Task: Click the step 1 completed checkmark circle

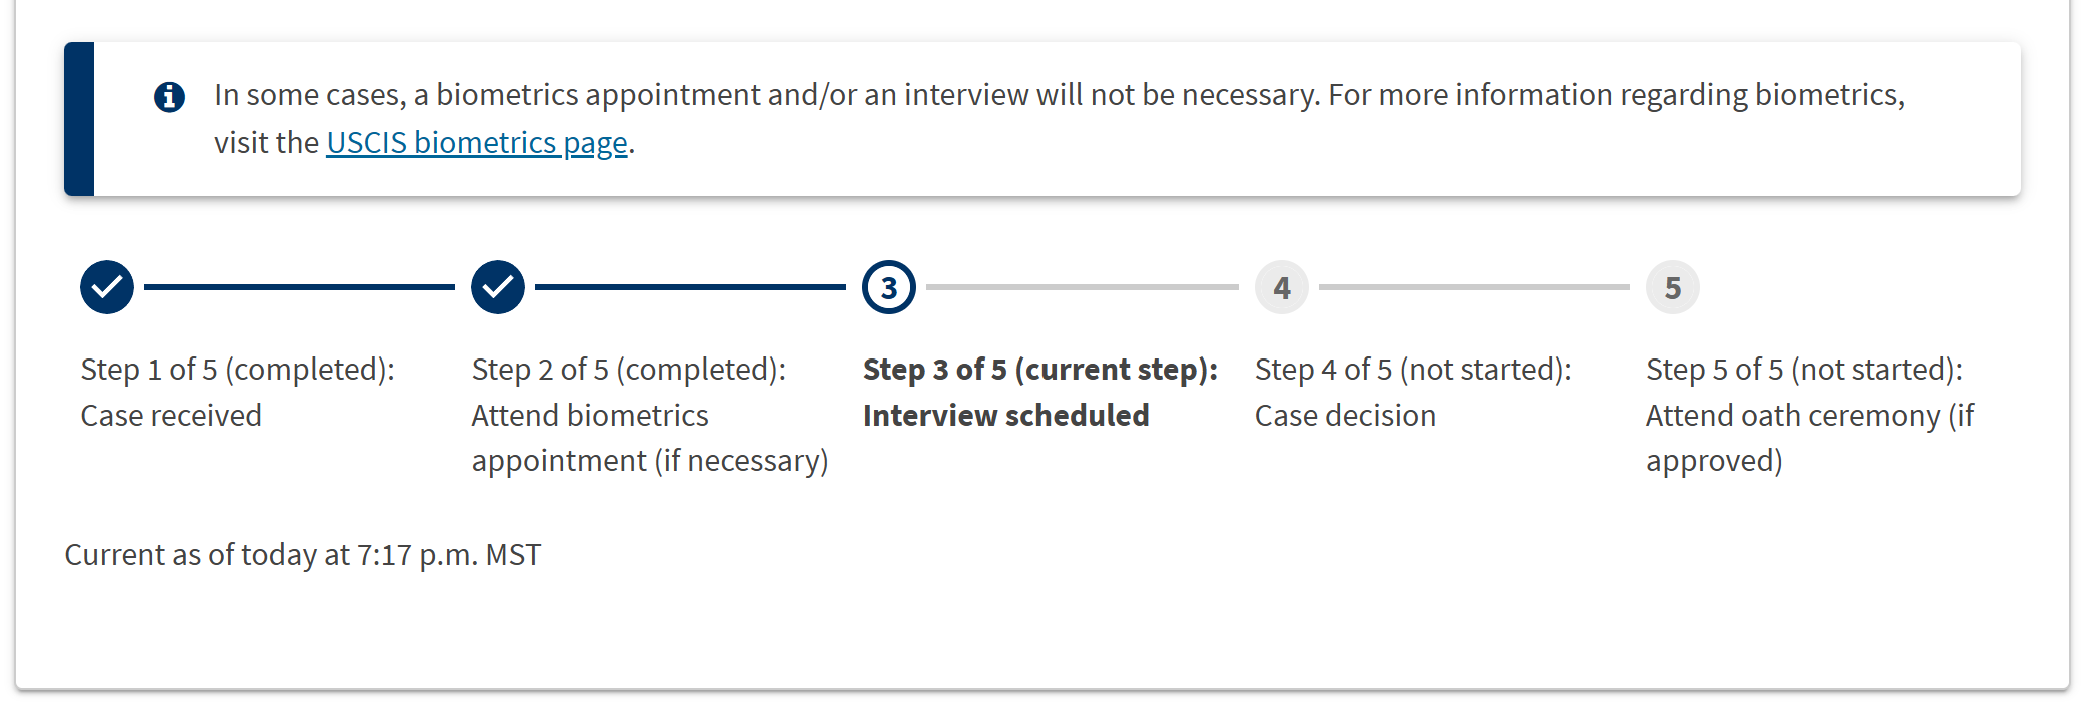Action: (x=107, y=287)
